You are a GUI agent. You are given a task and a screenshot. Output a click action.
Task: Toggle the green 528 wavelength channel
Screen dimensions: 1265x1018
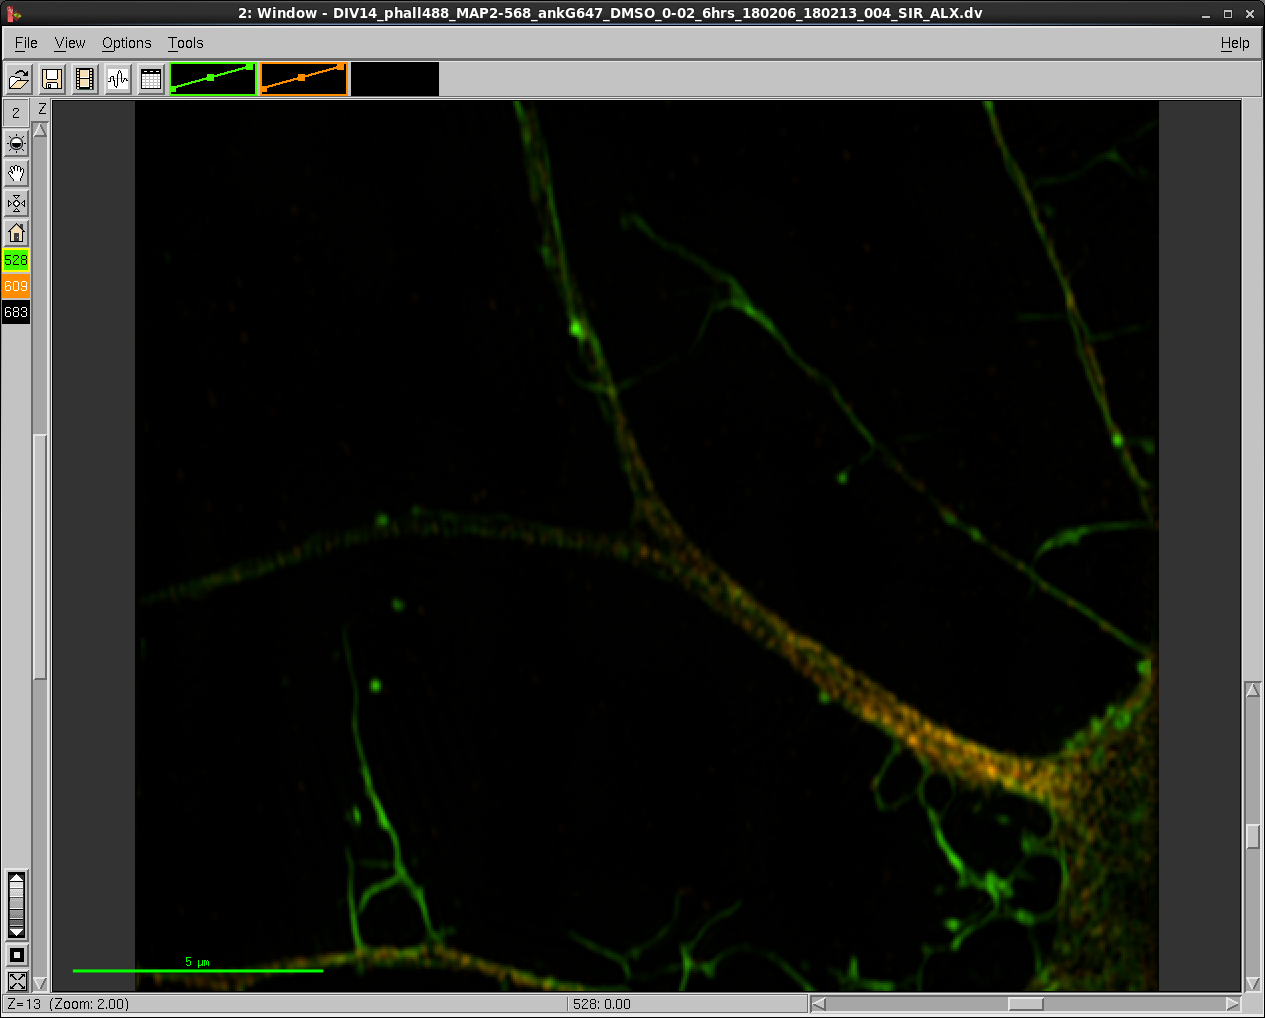[16, 260]
